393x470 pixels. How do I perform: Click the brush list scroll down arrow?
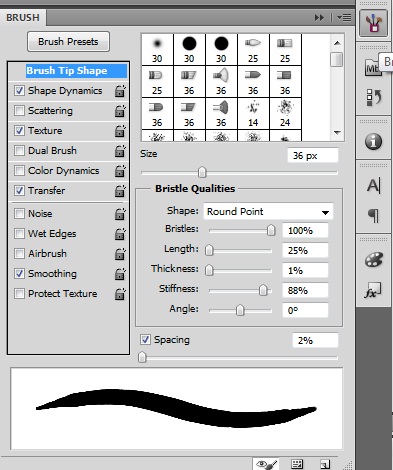[x=337, y=133]
